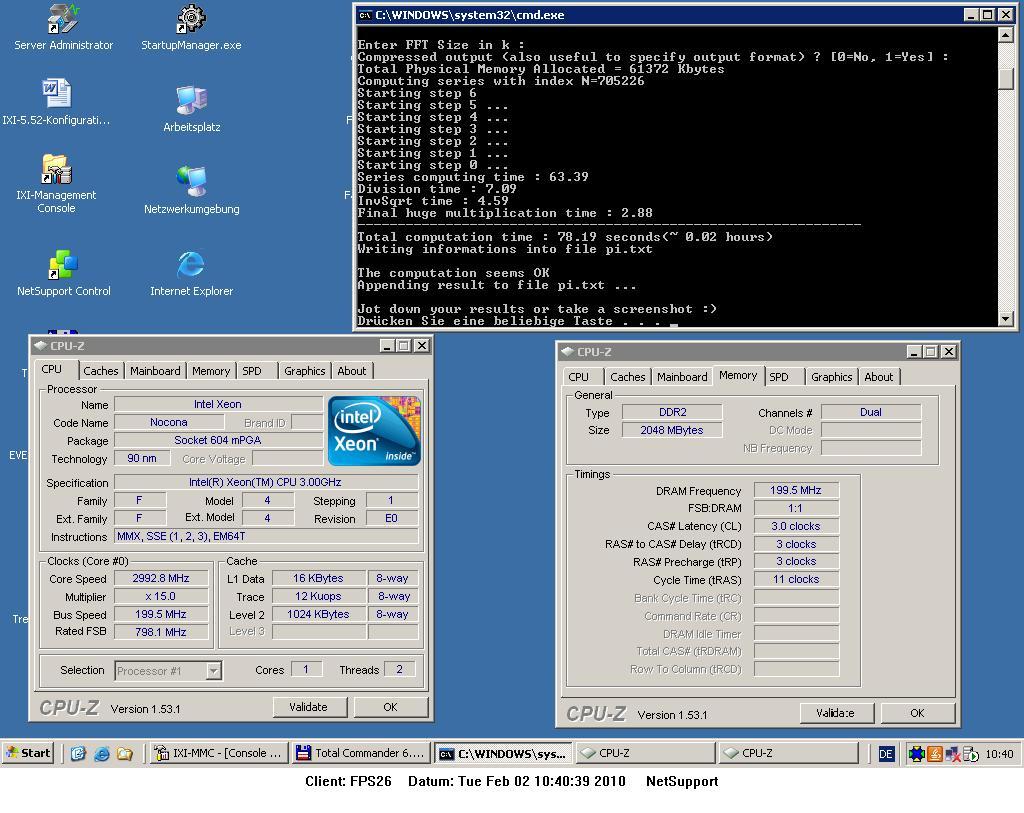The height and width of the screenshot is (813, 1024).
Task: Launch StartupManager.exe desktop icon
Action: click(191, 27)
